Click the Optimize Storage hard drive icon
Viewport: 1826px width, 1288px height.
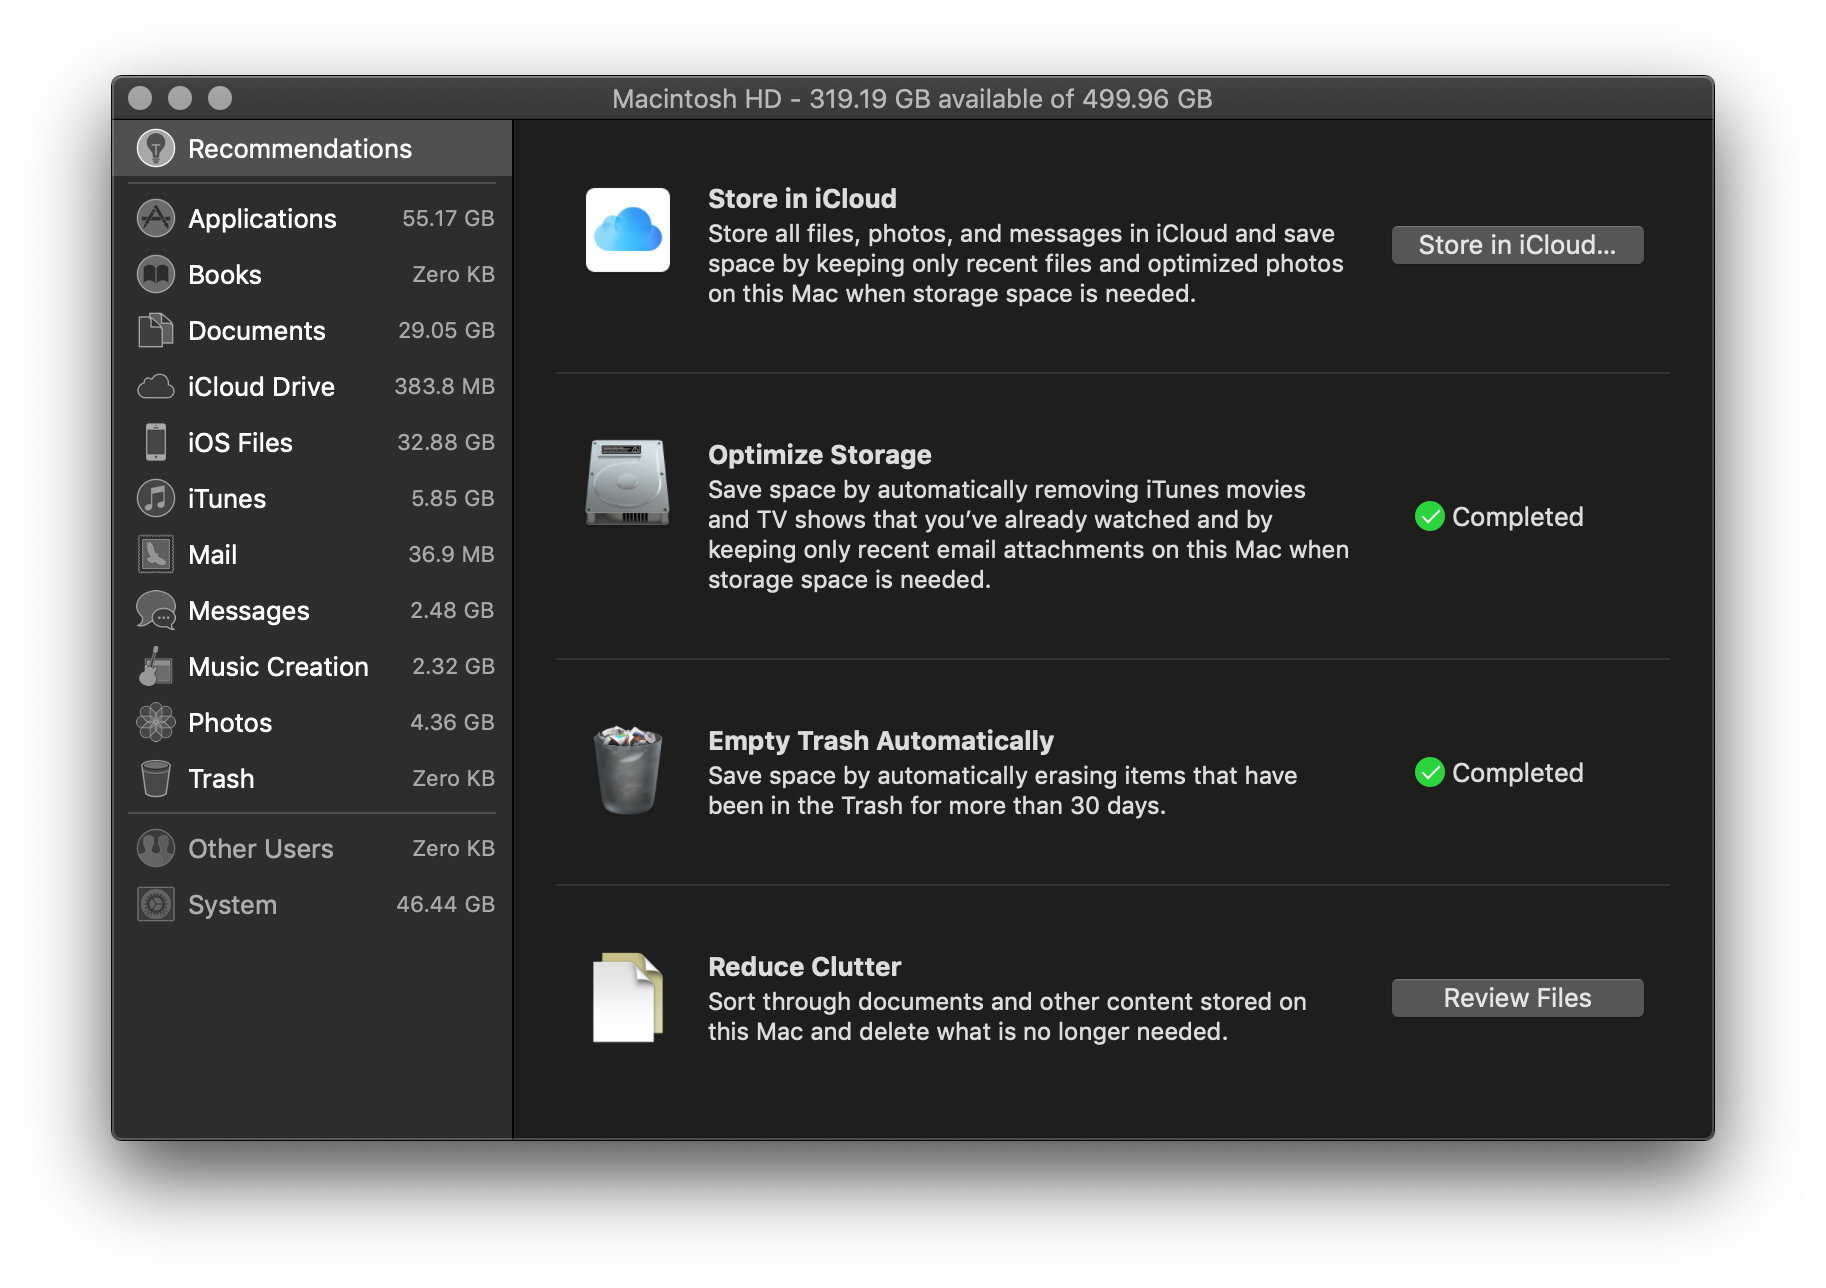click(628, 482)
